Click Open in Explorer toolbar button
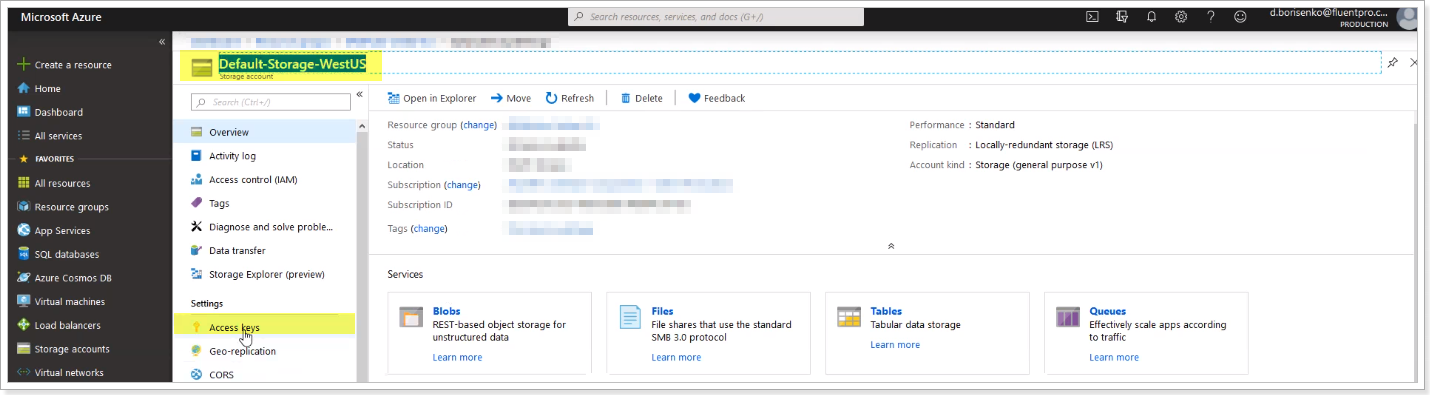The height and width of the screenshot is (395, 1430). pos(432,98)
